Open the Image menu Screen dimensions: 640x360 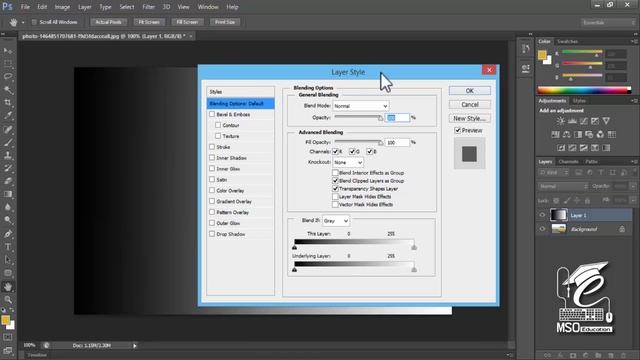[62, 7]
